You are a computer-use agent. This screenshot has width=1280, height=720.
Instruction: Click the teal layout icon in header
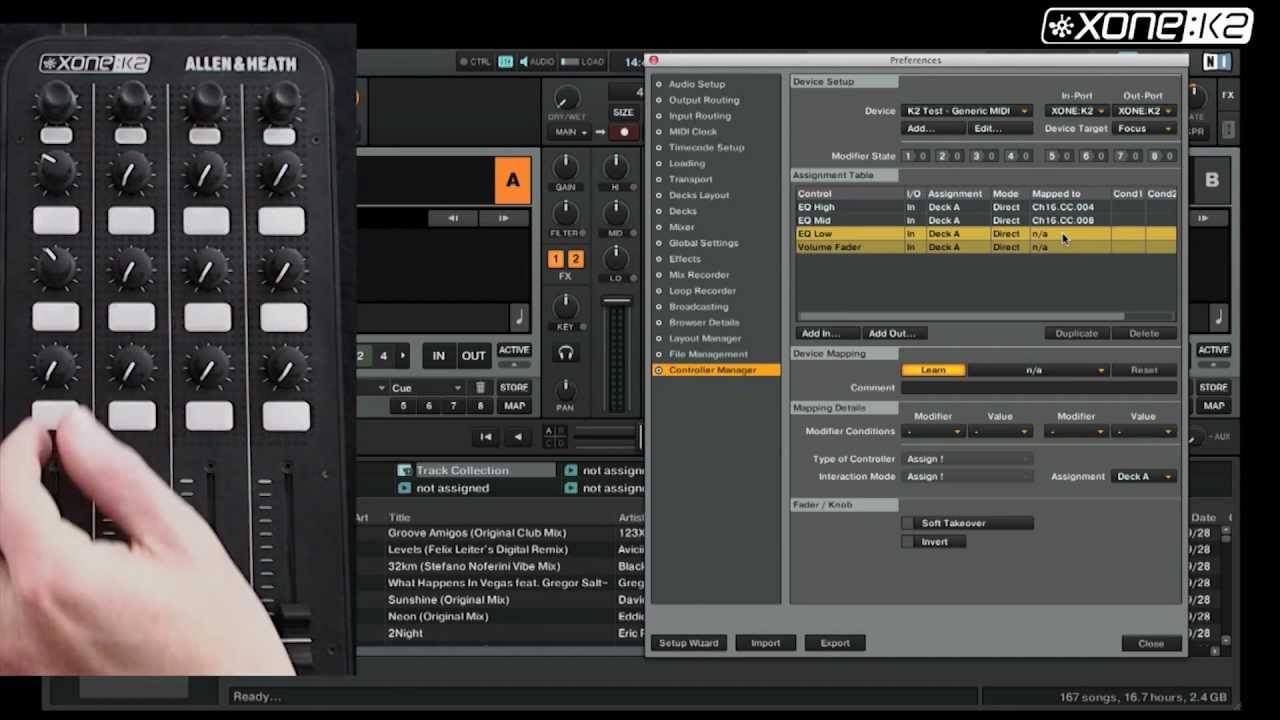506,62
